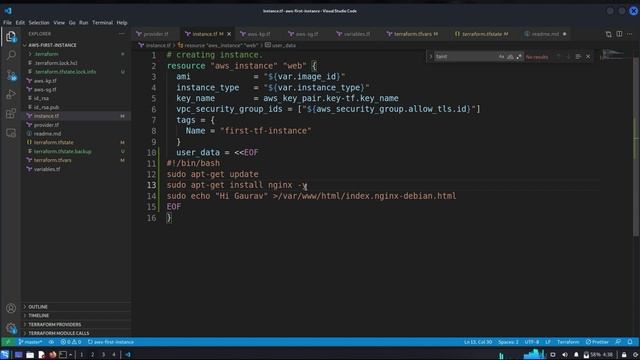Switch to aws-kp.tf editor tab
The width and height of the screenshot is (640, 360).
click(259, 34)
